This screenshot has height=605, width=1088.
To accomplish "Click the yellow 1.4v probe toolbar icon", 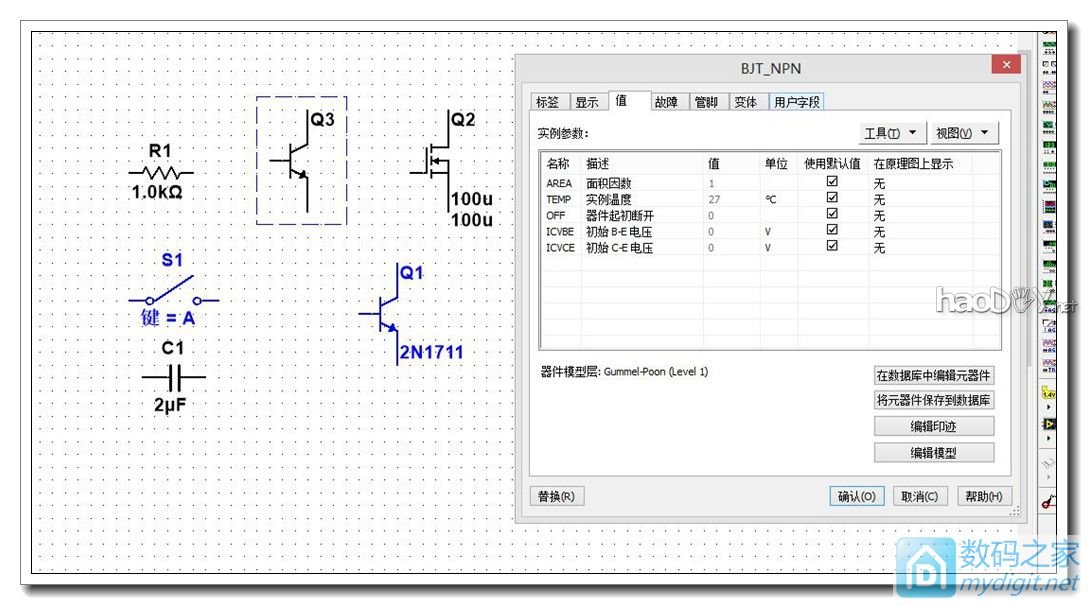I will click(1048, 394).
